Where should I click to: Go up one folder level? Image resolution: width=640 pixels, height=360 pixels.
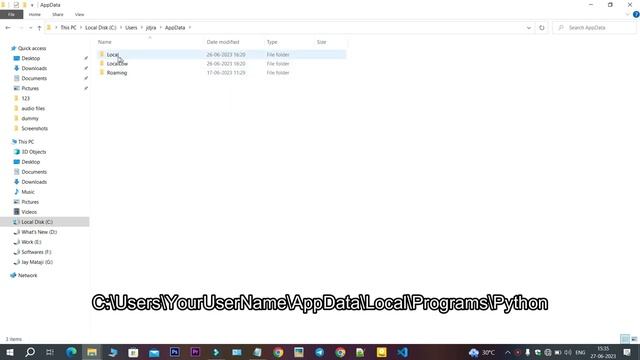[x=39, y=28]
